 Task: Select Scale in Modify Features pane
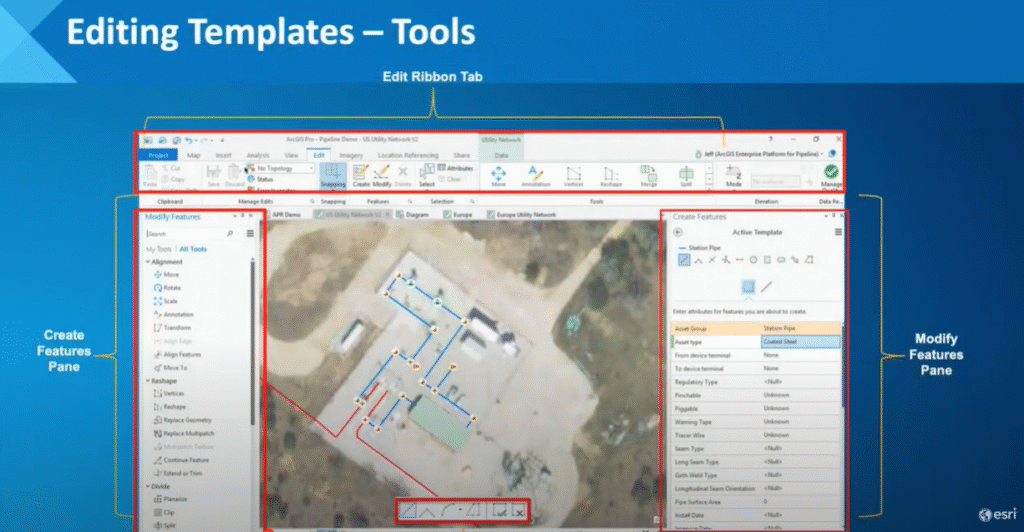[x=165, y=301]
